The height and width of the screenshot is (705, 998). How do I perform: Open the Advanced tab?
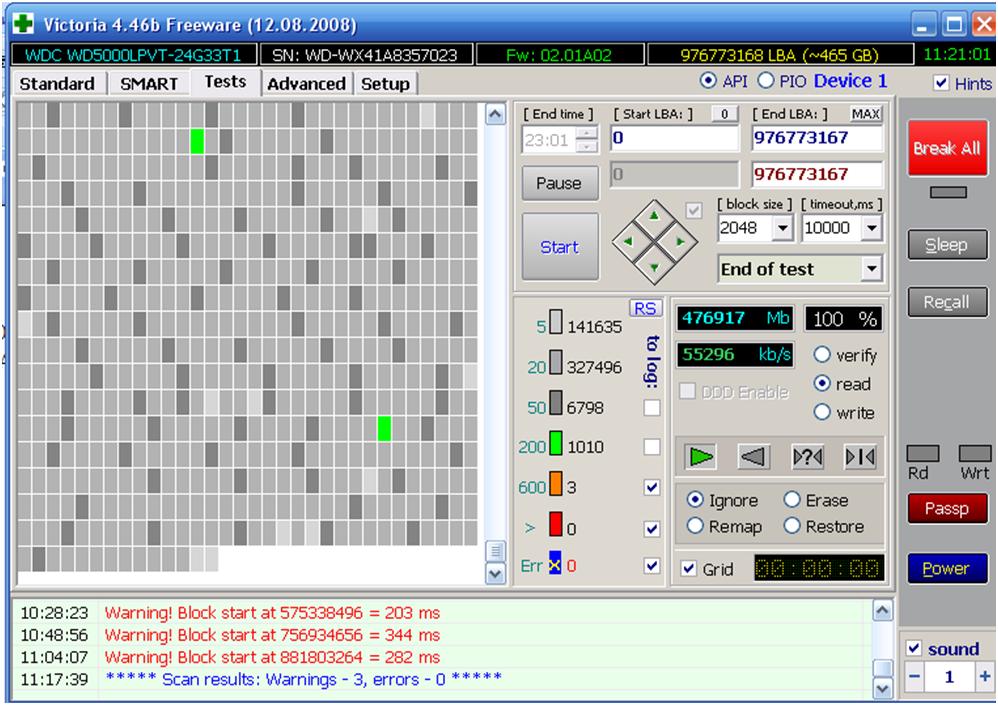[x=306, y=84]
